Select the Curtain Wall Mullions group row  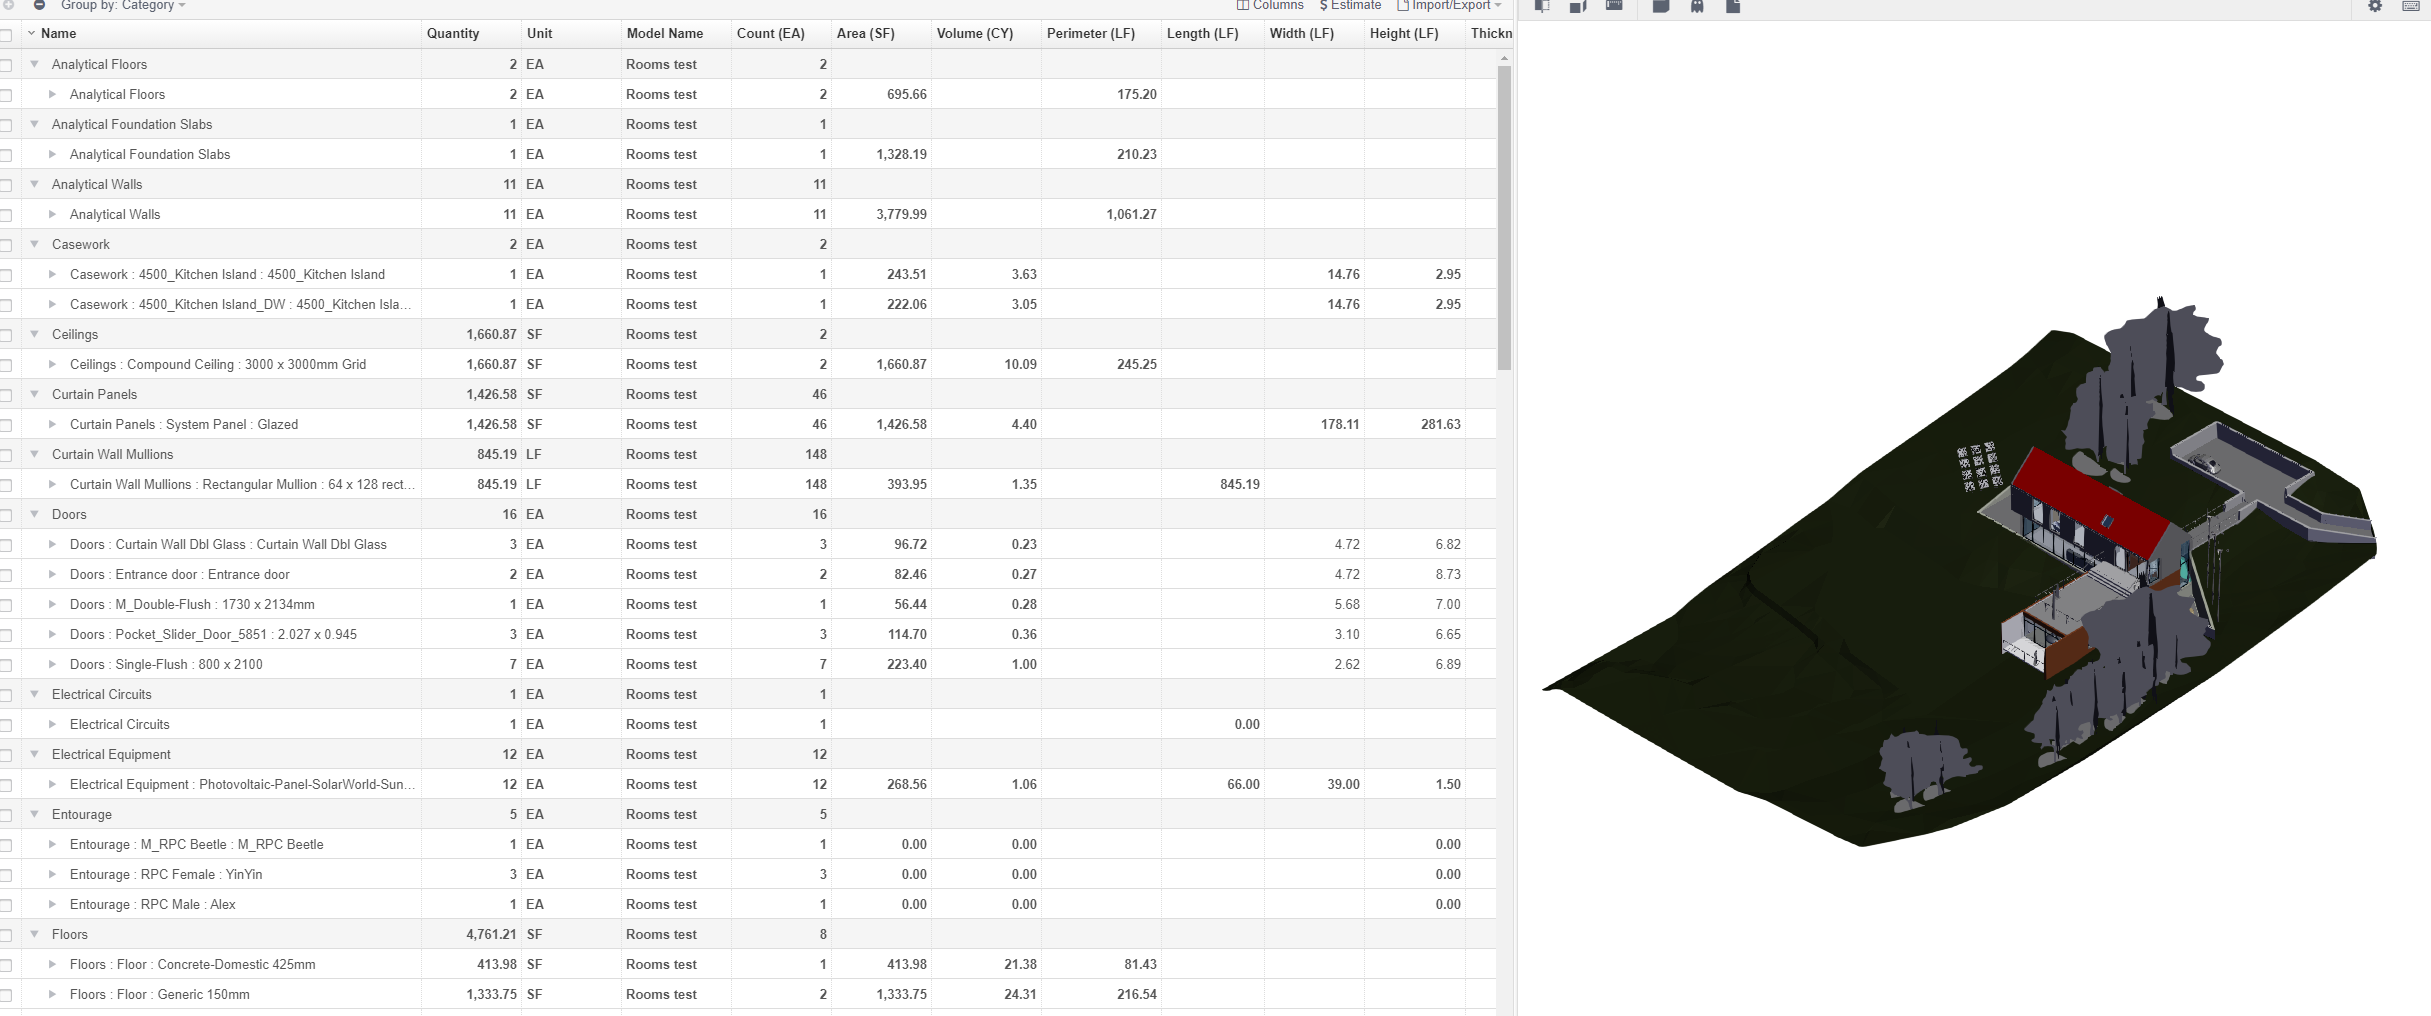748,454
